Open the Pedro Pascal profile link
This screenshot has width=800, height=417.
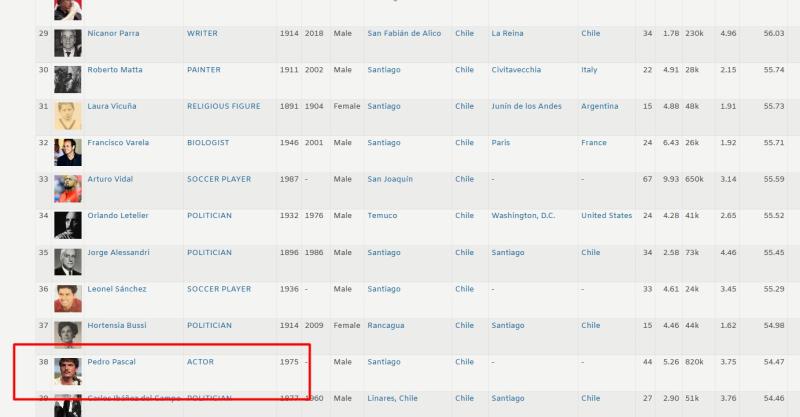(112, 362)
